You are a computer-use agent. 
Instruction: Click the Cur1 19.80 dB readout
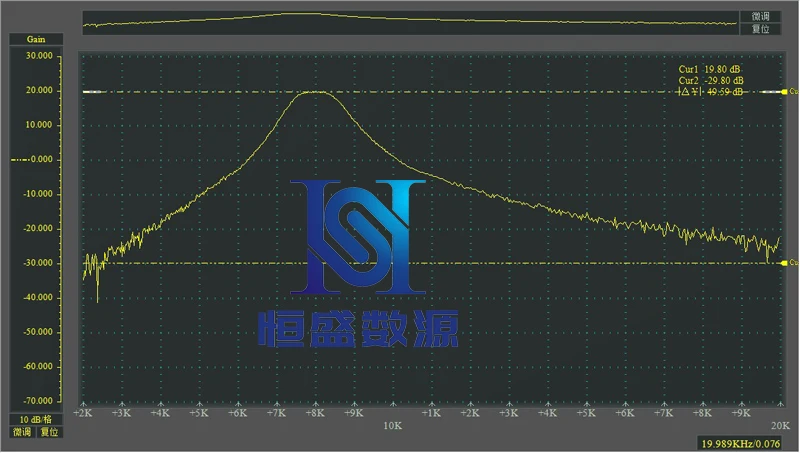click(x=709, y=69)
